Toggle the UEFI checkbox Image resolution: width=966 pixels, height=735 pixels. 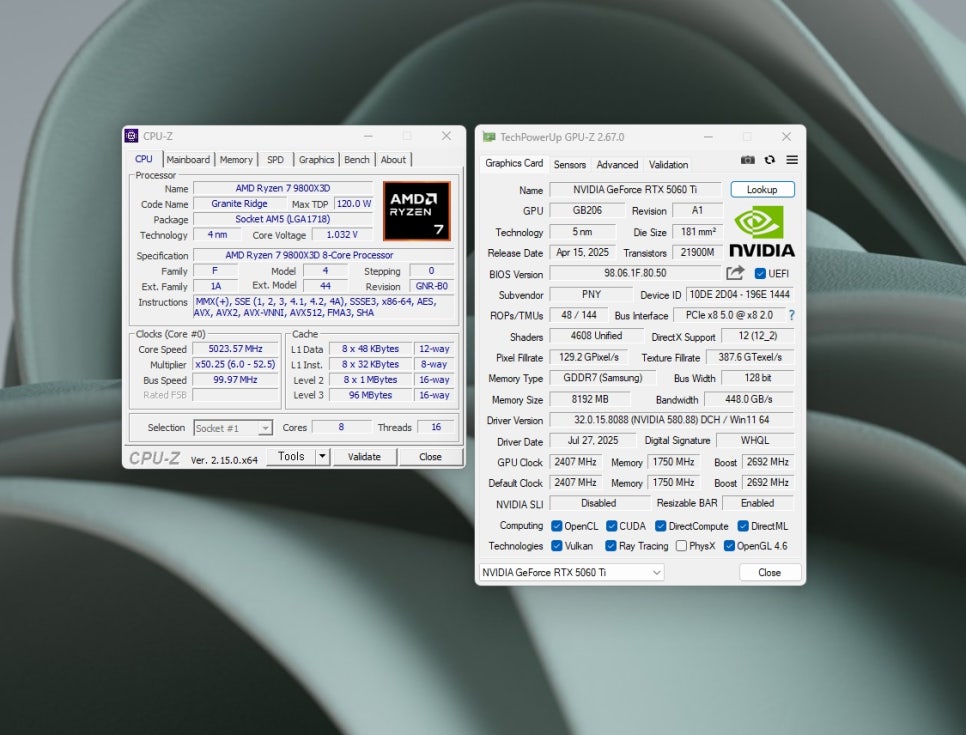[x=760, y=274]
